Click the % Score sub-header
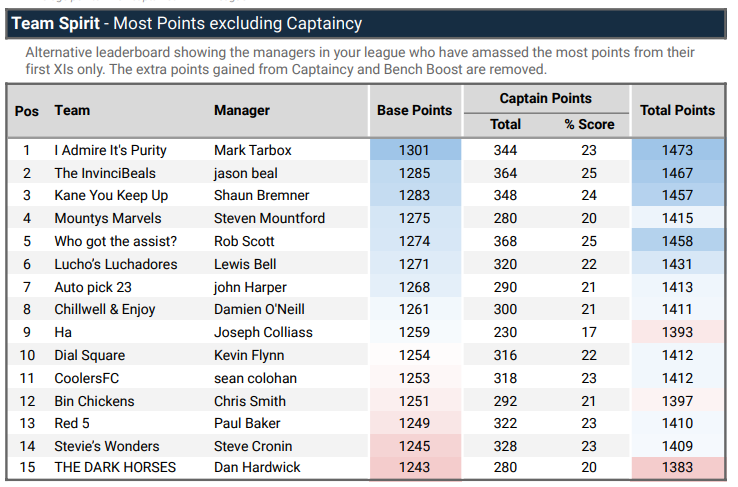The height and width of the screenshot is (487, 738). (588, 124)
